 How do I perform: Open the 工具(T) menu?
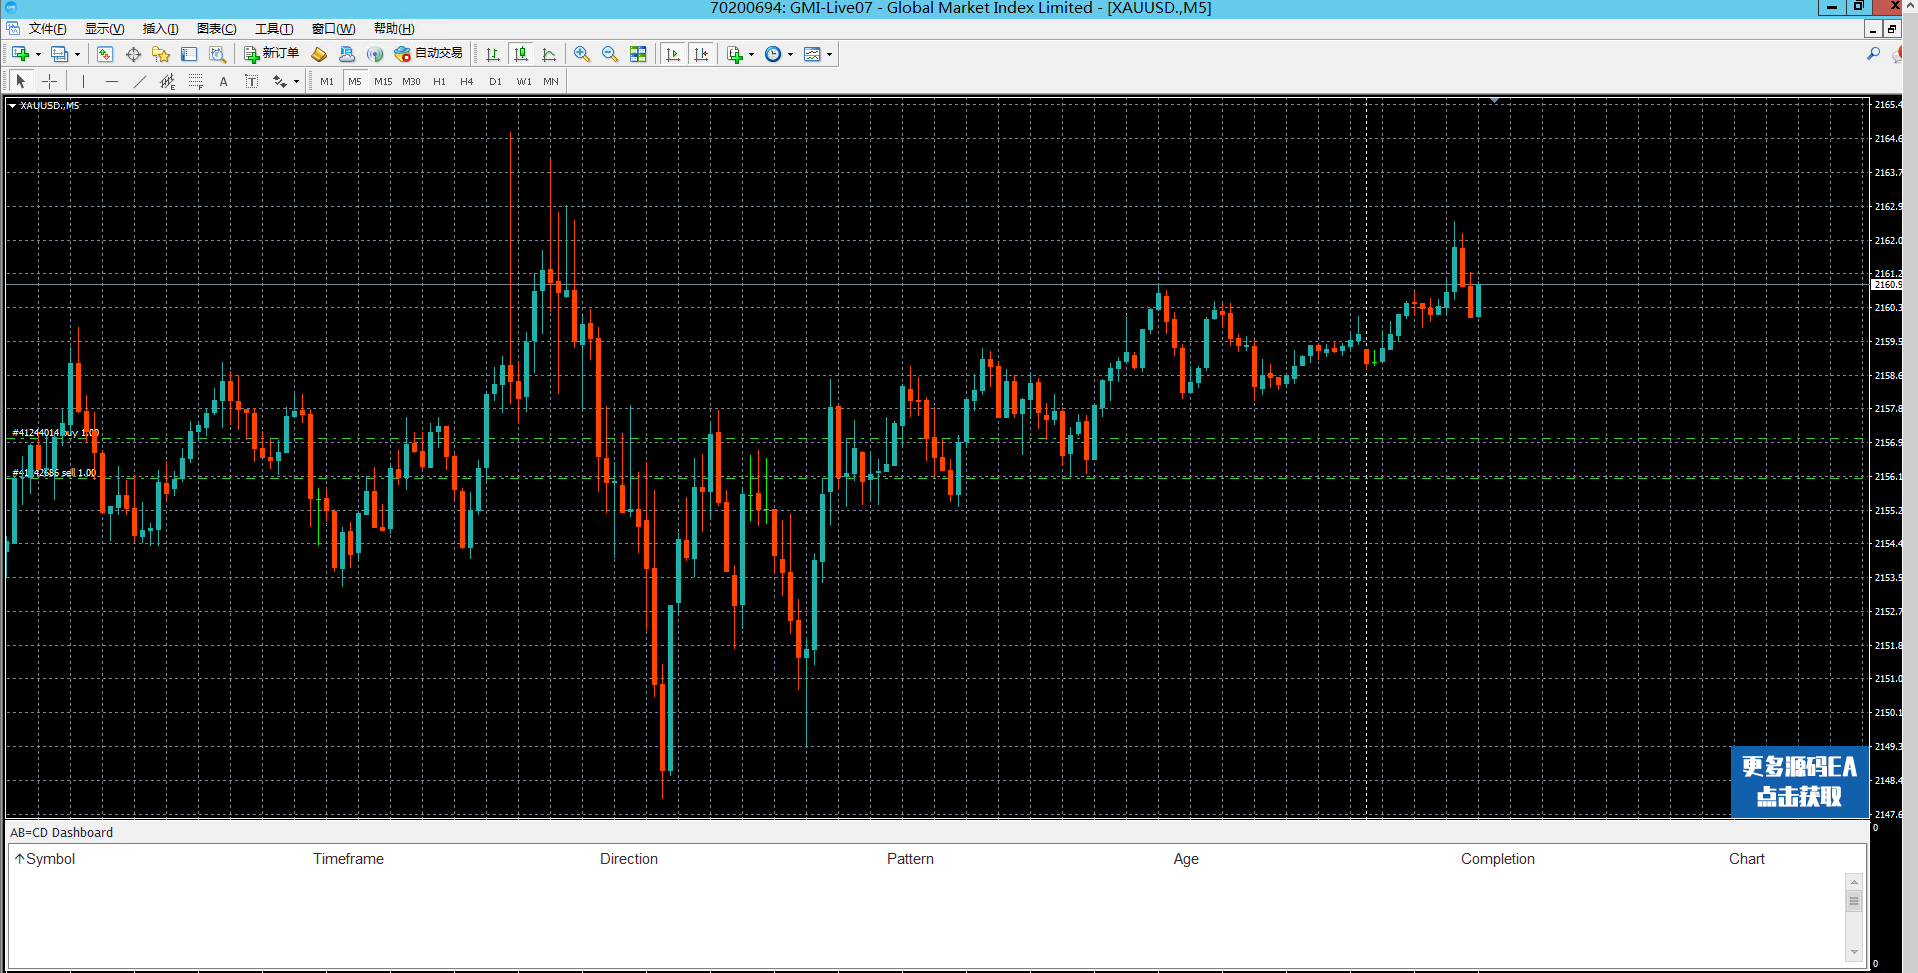pos(274,28)
